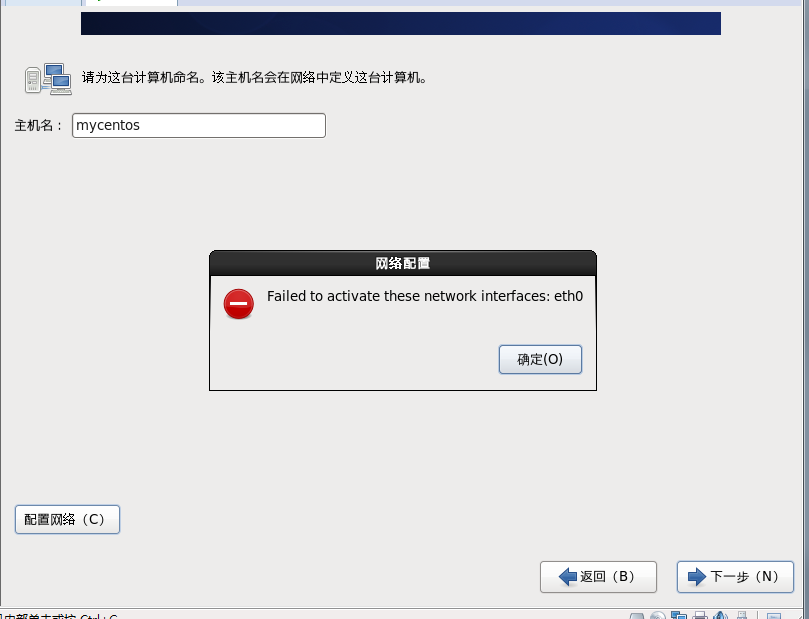This screenshot has height=619, width=809.
Task: Click the 返回 (B) back button
Action: tap(598, 576)
